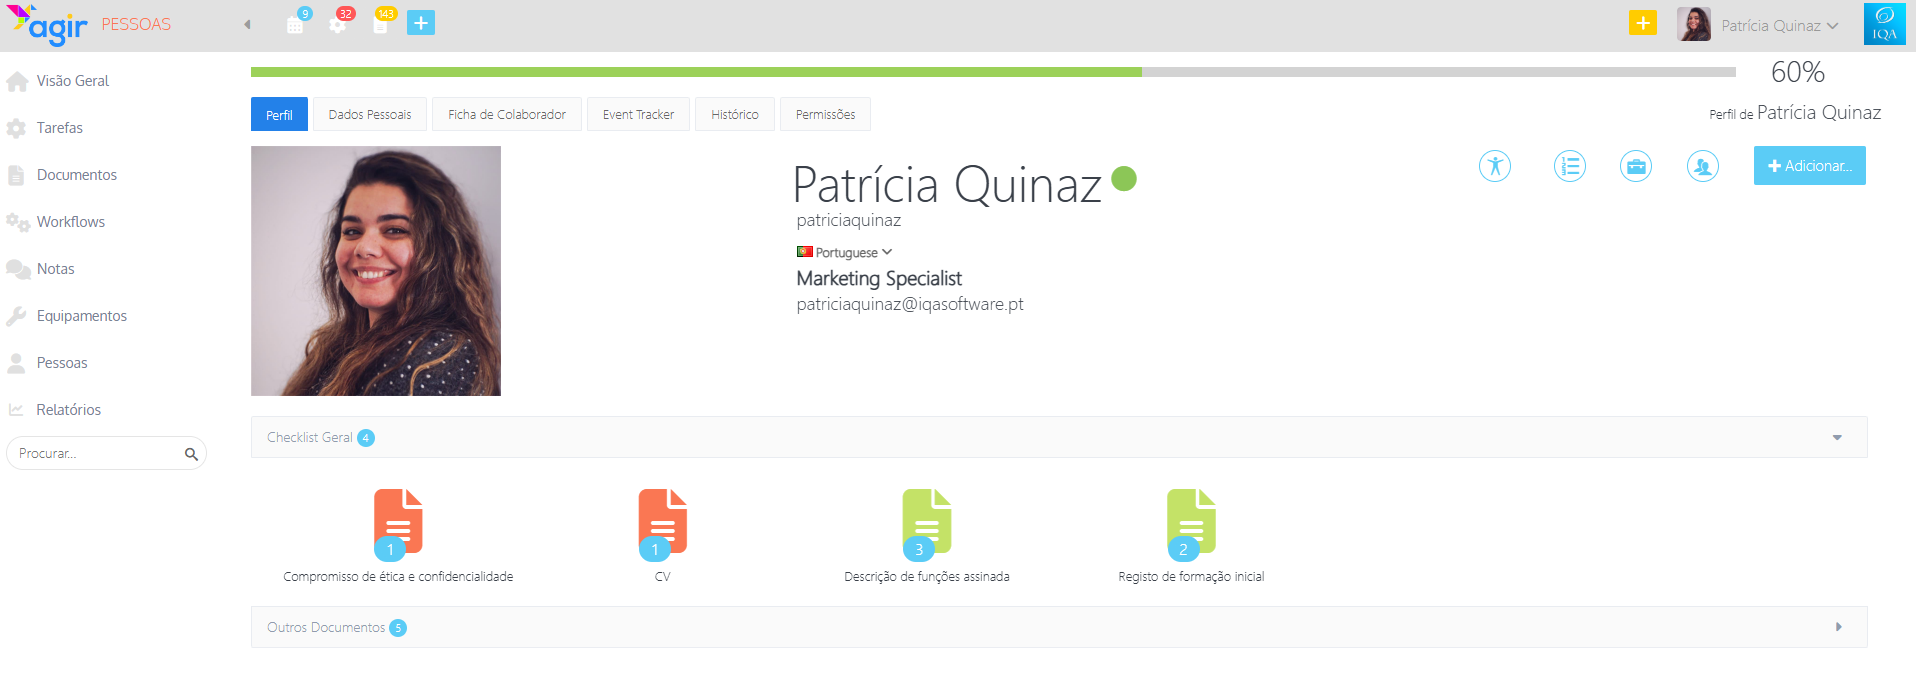Viewport: 1916px width, 676px height.
Task: Open Relatórios in sidebar
Action: (69, 410)
